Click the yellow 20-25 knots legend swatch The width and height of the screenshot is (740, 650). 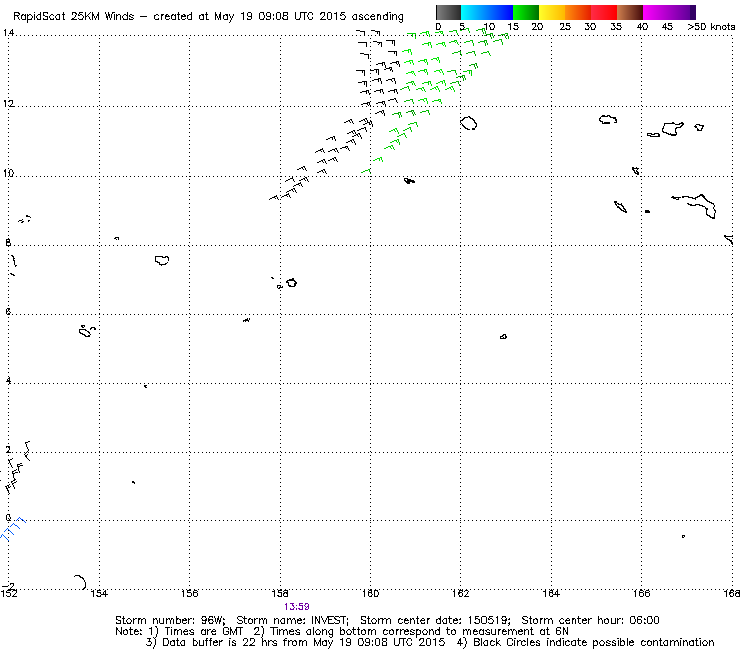552,12
